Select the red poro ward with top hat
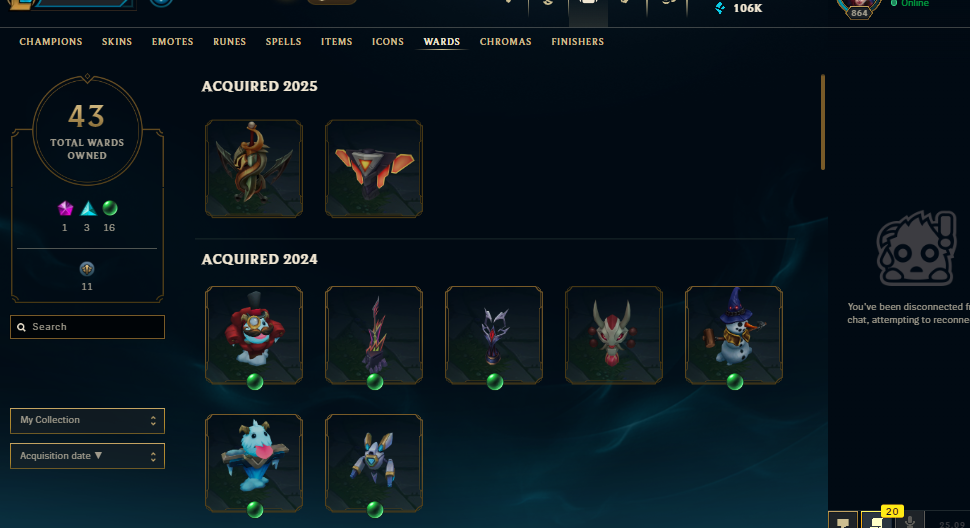This screenshot has width=970, height=528. (x=254, y=335)
